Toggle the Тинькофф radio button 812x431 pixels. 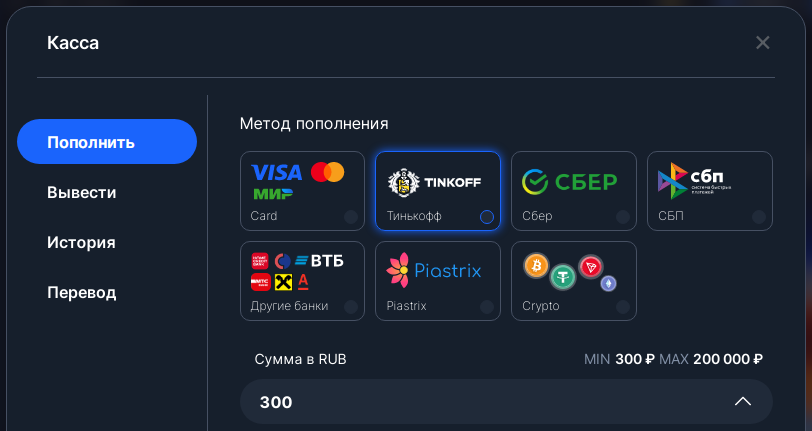click(487, 217)
